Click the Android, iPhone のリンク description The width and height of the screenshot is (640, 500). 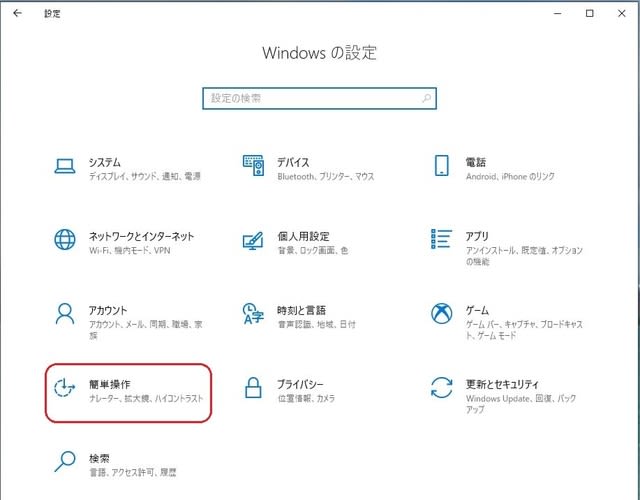point(510,177)
